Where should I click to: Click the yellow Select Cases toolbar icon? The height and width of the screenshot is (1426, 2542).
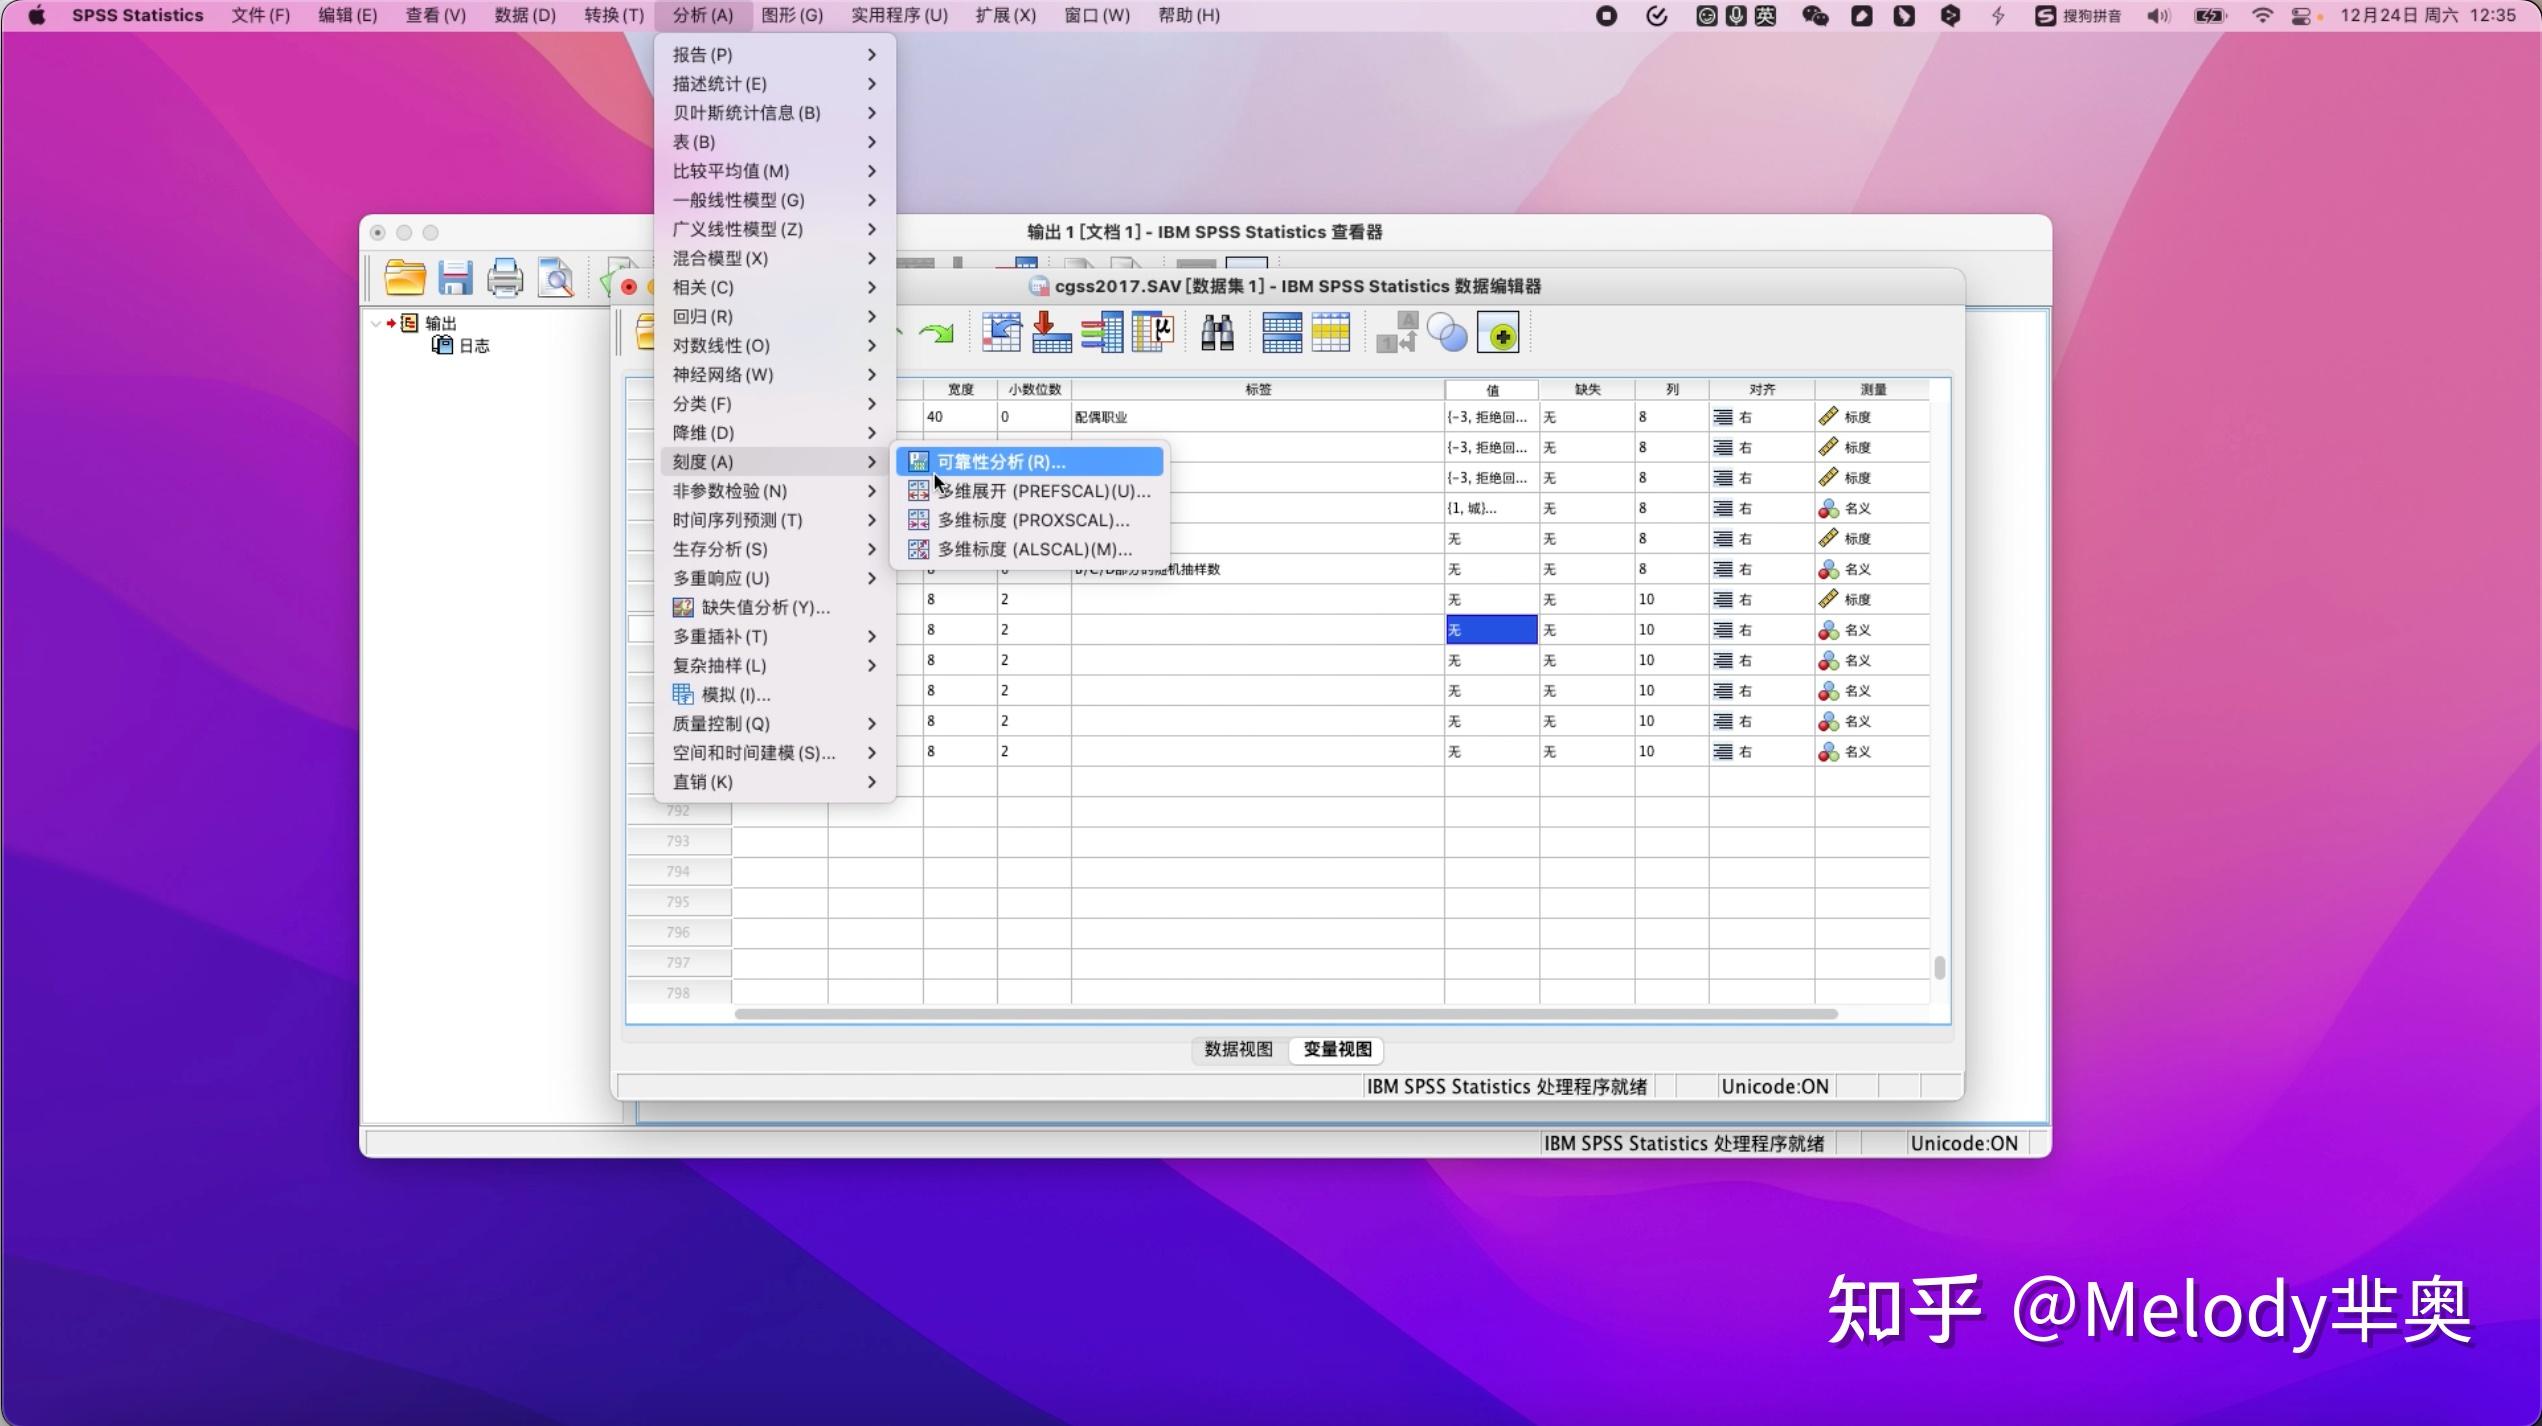1331,333
